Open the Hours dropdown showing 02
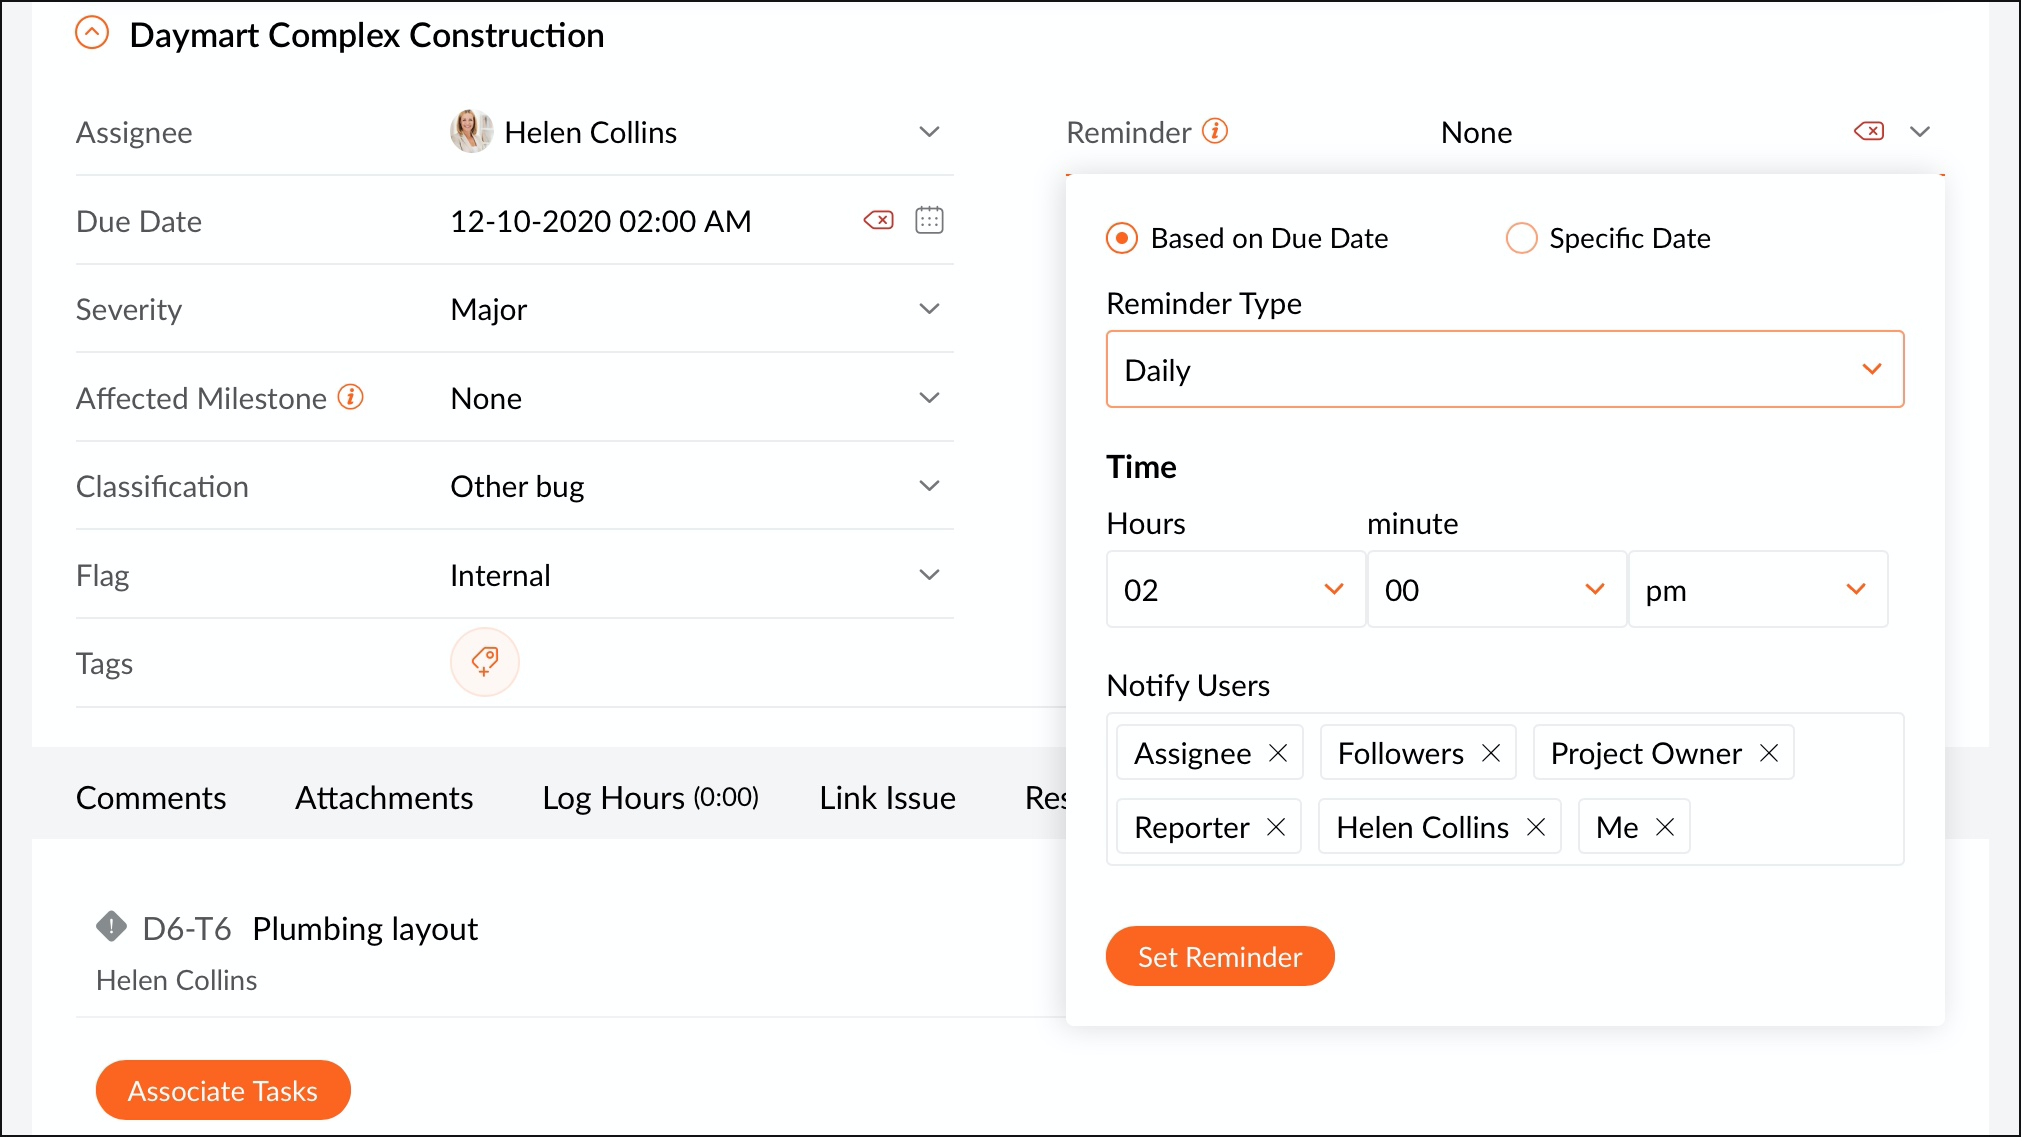 tap(1235, 590)
